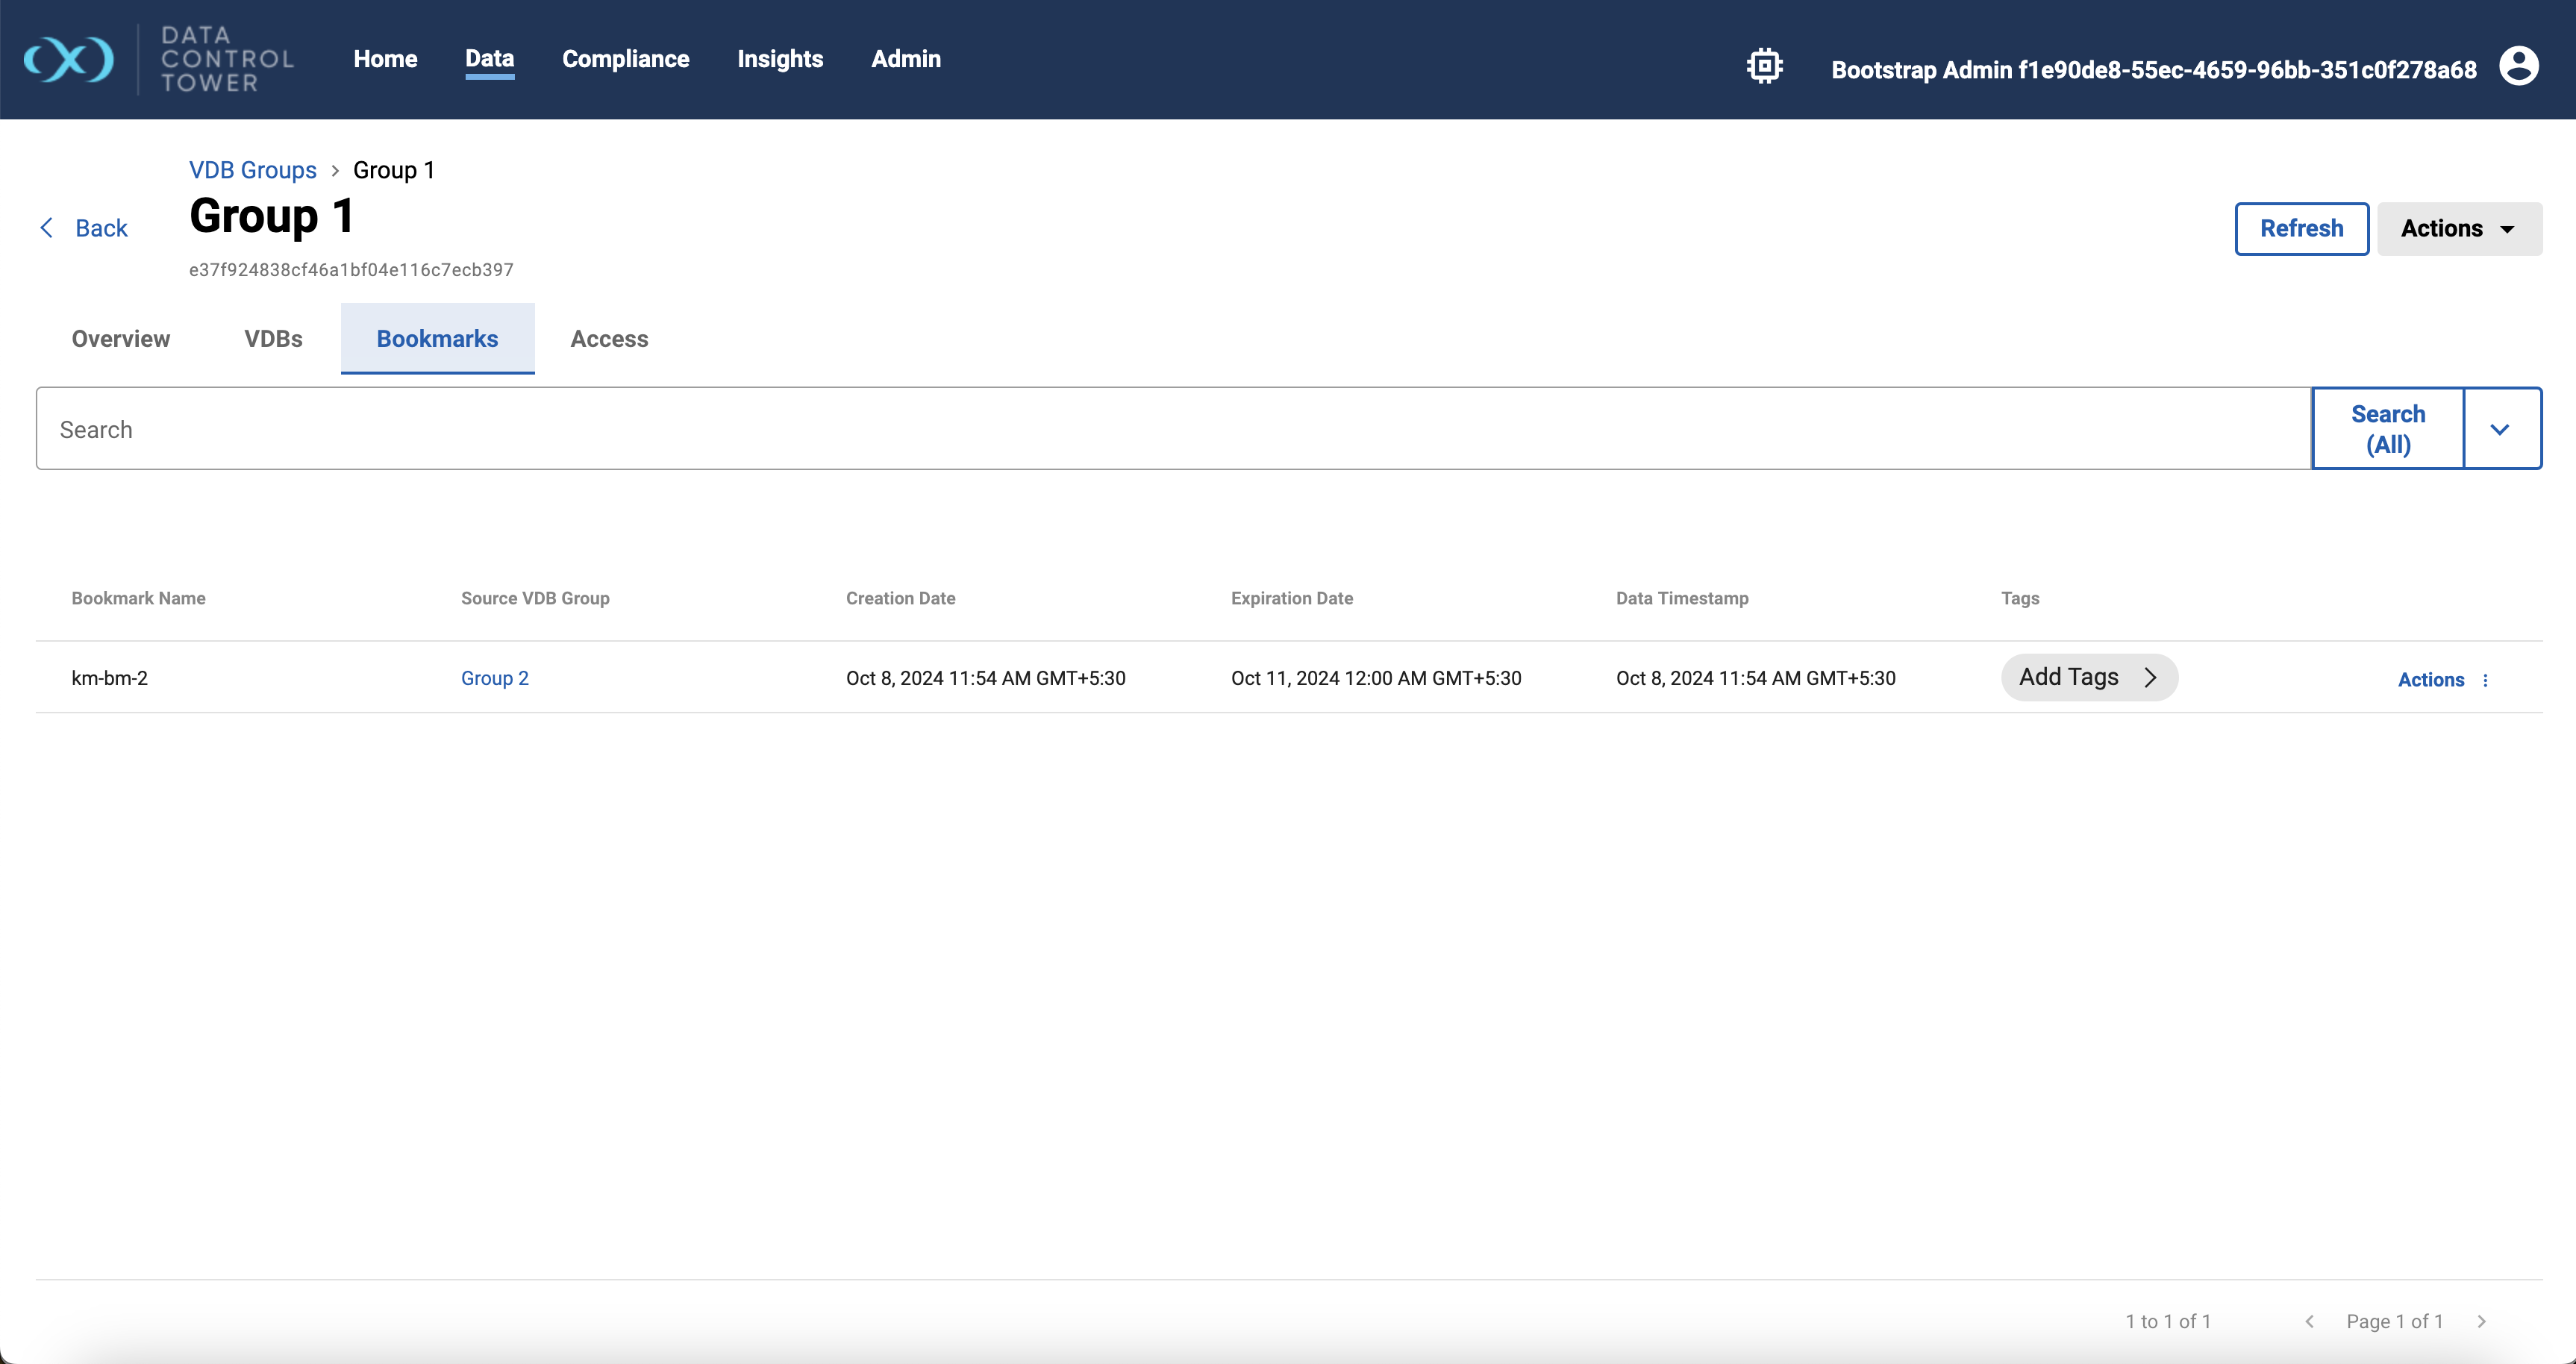Viewport: 2576px width, 1364px height.
Task: Open the Compliance menu
Action: tap(625, 59)
